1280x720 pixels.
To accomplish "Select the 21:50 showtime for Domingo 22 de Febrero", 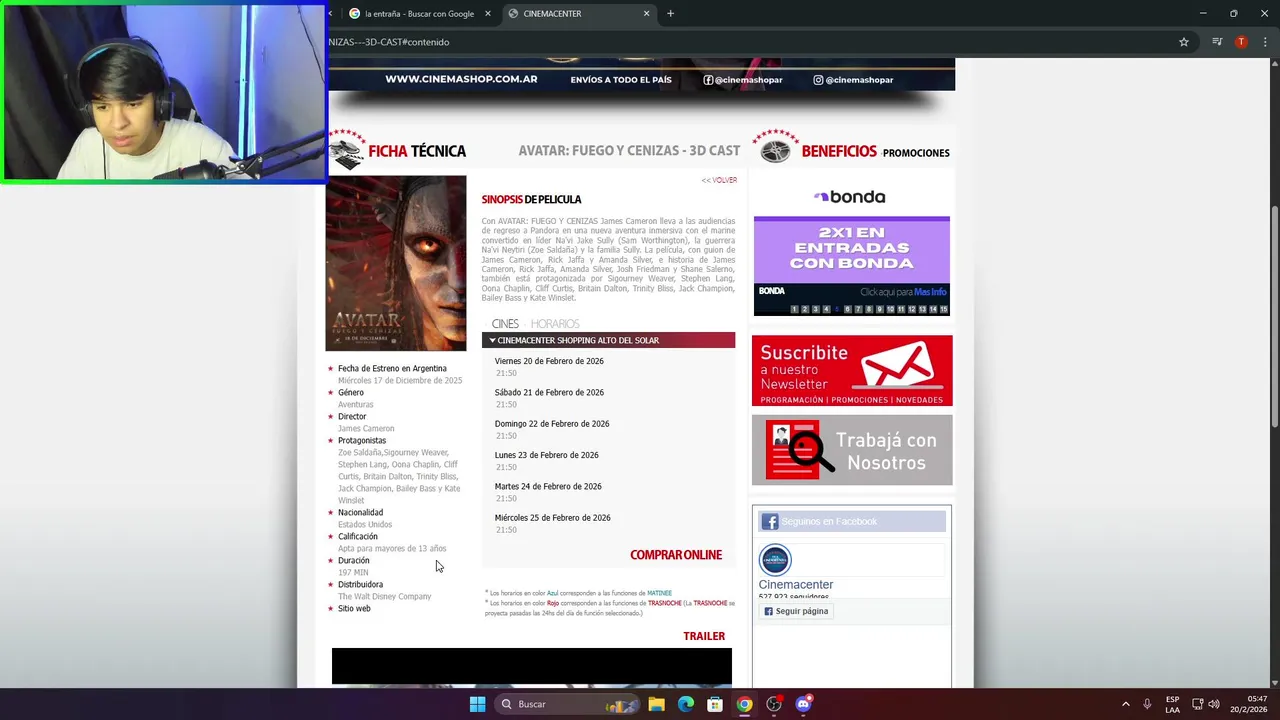I will (506, 436).
